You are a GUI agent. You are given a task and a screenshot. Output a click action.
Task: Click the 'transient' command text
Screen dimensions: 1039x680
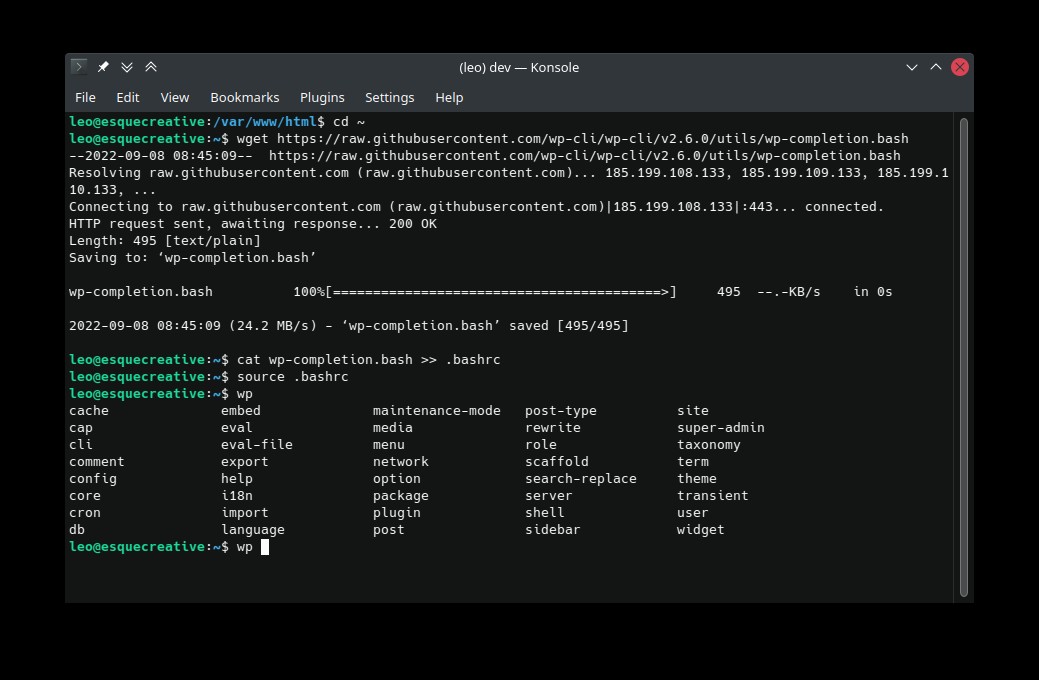click(x=712, y=496)
